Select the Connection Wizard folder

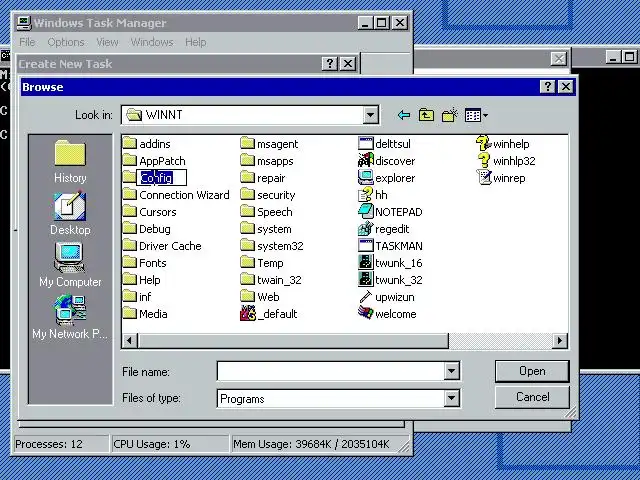176,195
